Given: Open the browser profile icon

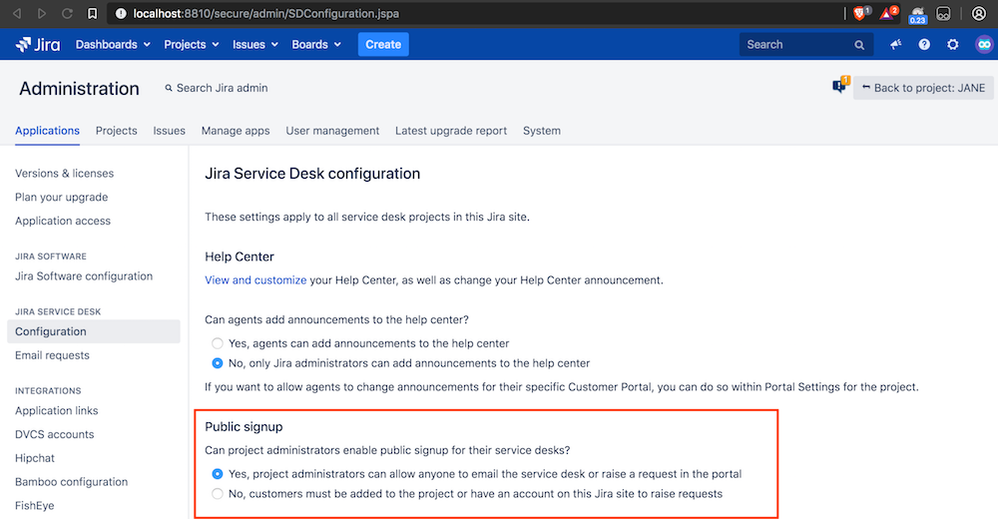Looking at the screenshot, I should pyautogui.click(x=979, y=13).
